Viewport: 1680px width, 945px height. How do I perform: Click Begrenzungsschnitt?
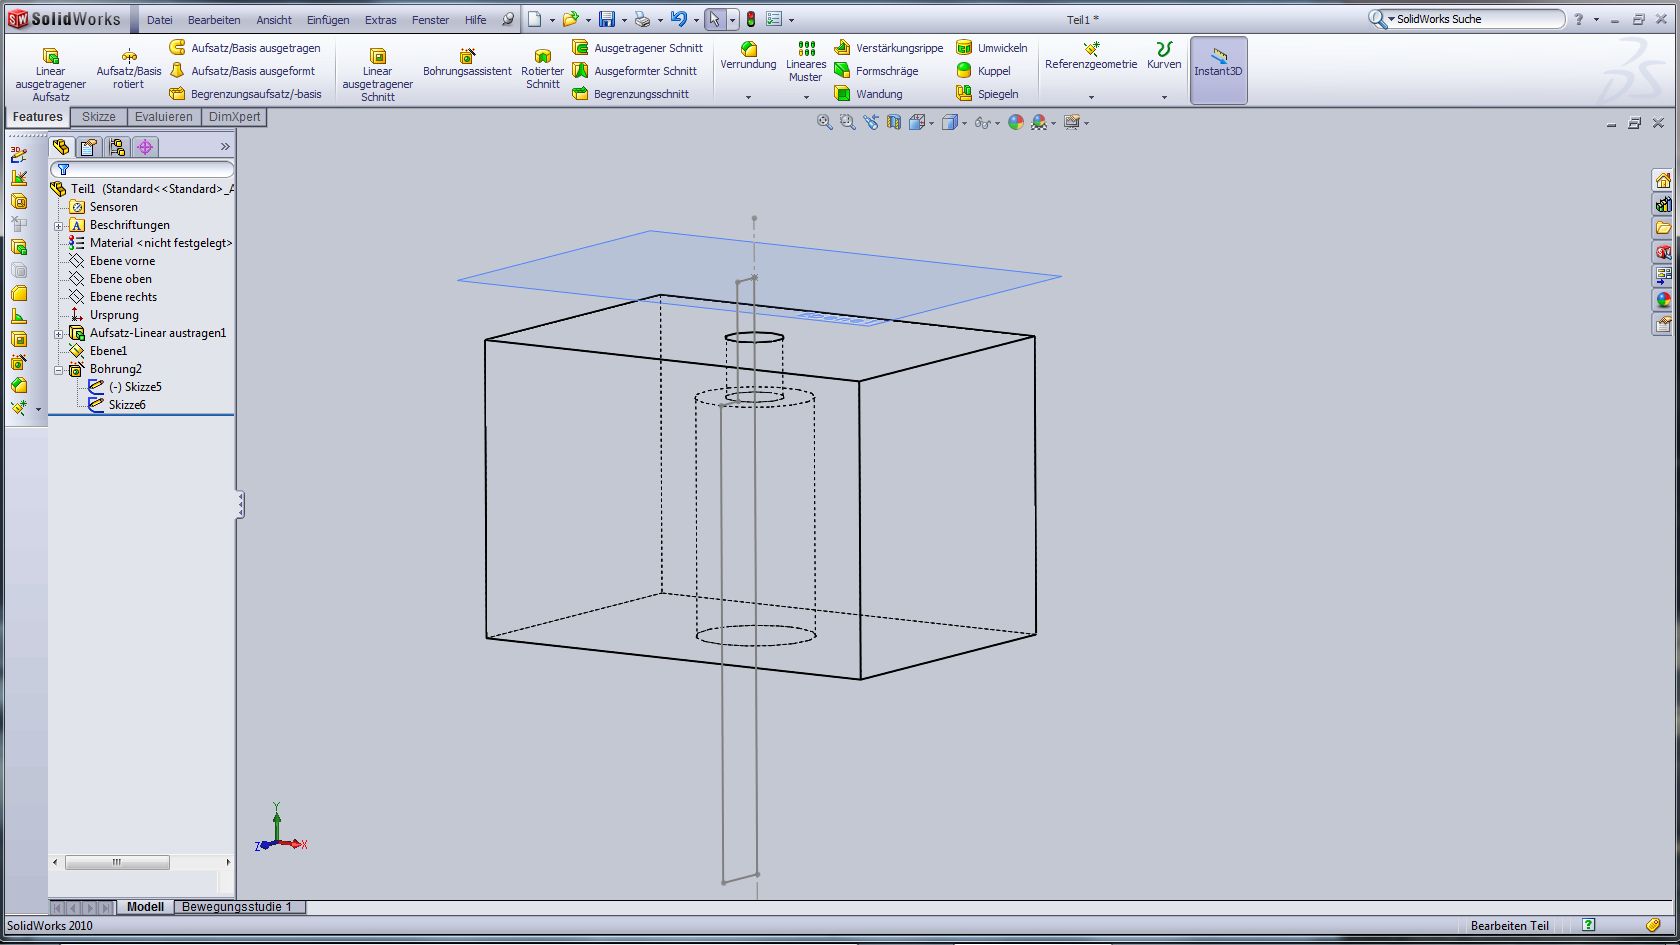[x=630, y=94]
